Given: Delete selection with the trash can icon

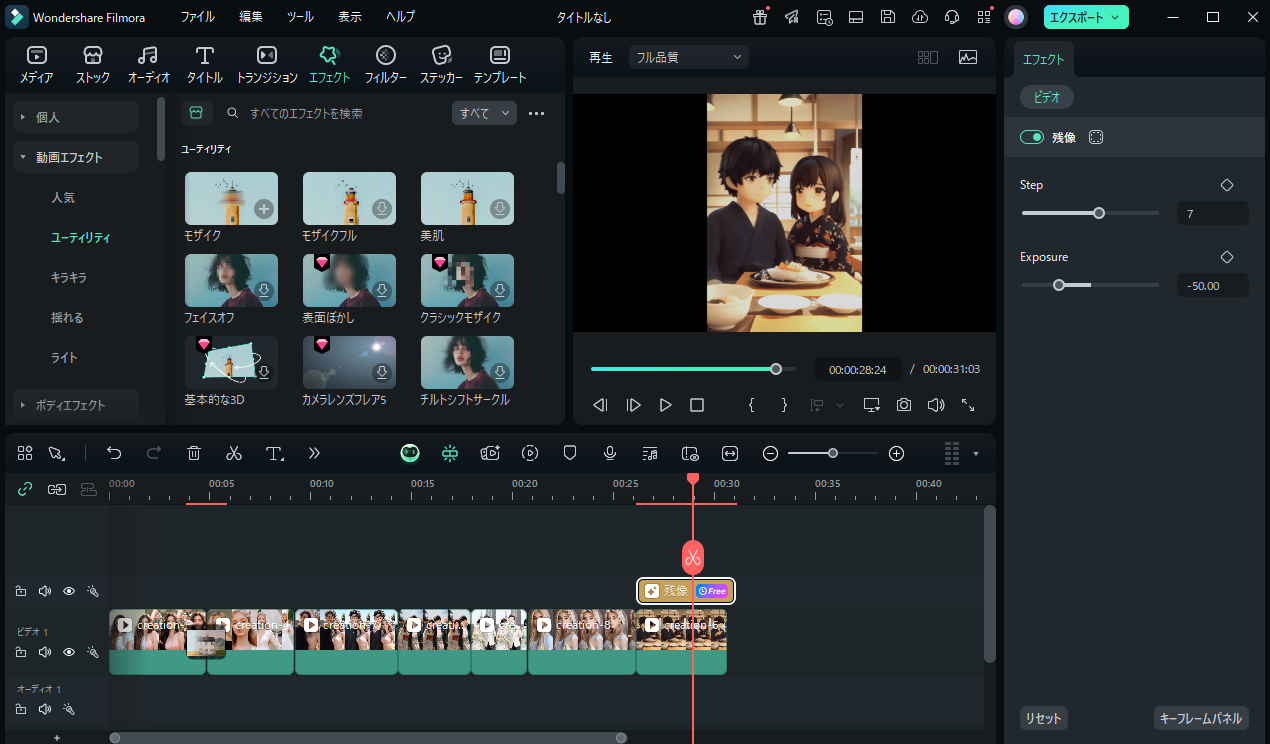Looking at the screenshot, I should click(194, 453).
